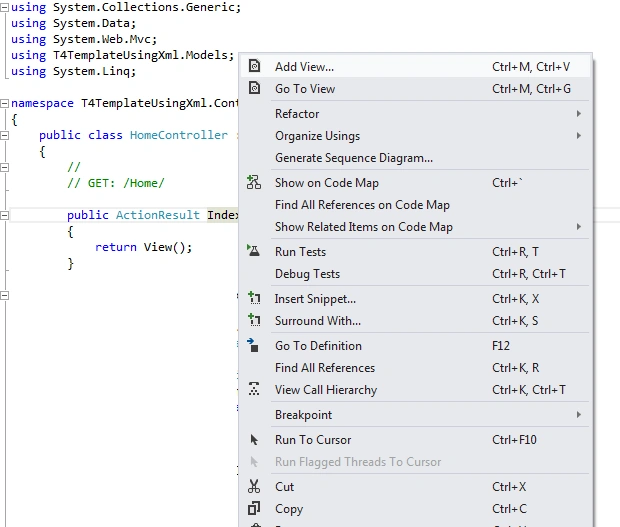Image resolution: width=620 pixels, height=527 pixels.
Task: Select Find All References on Code Map
Action: click(x=415, y=205)
